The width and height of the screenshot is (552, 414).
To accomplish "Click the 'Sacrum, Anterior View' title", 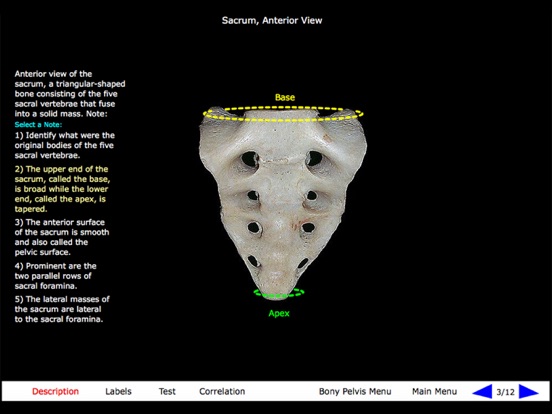I will [x=272, y=20].
